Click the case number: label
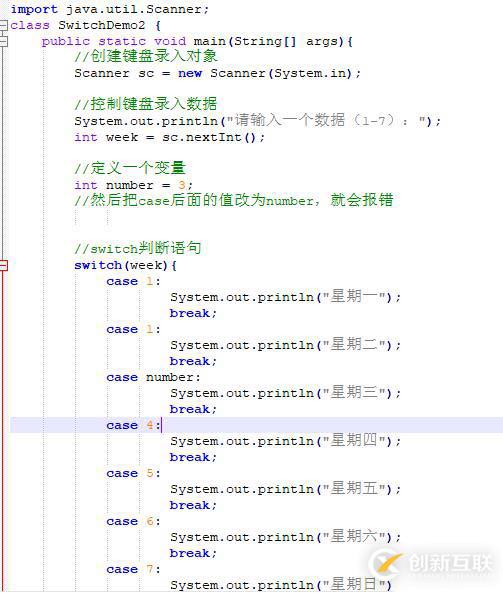The image size is (503, 593). point(154,377)
